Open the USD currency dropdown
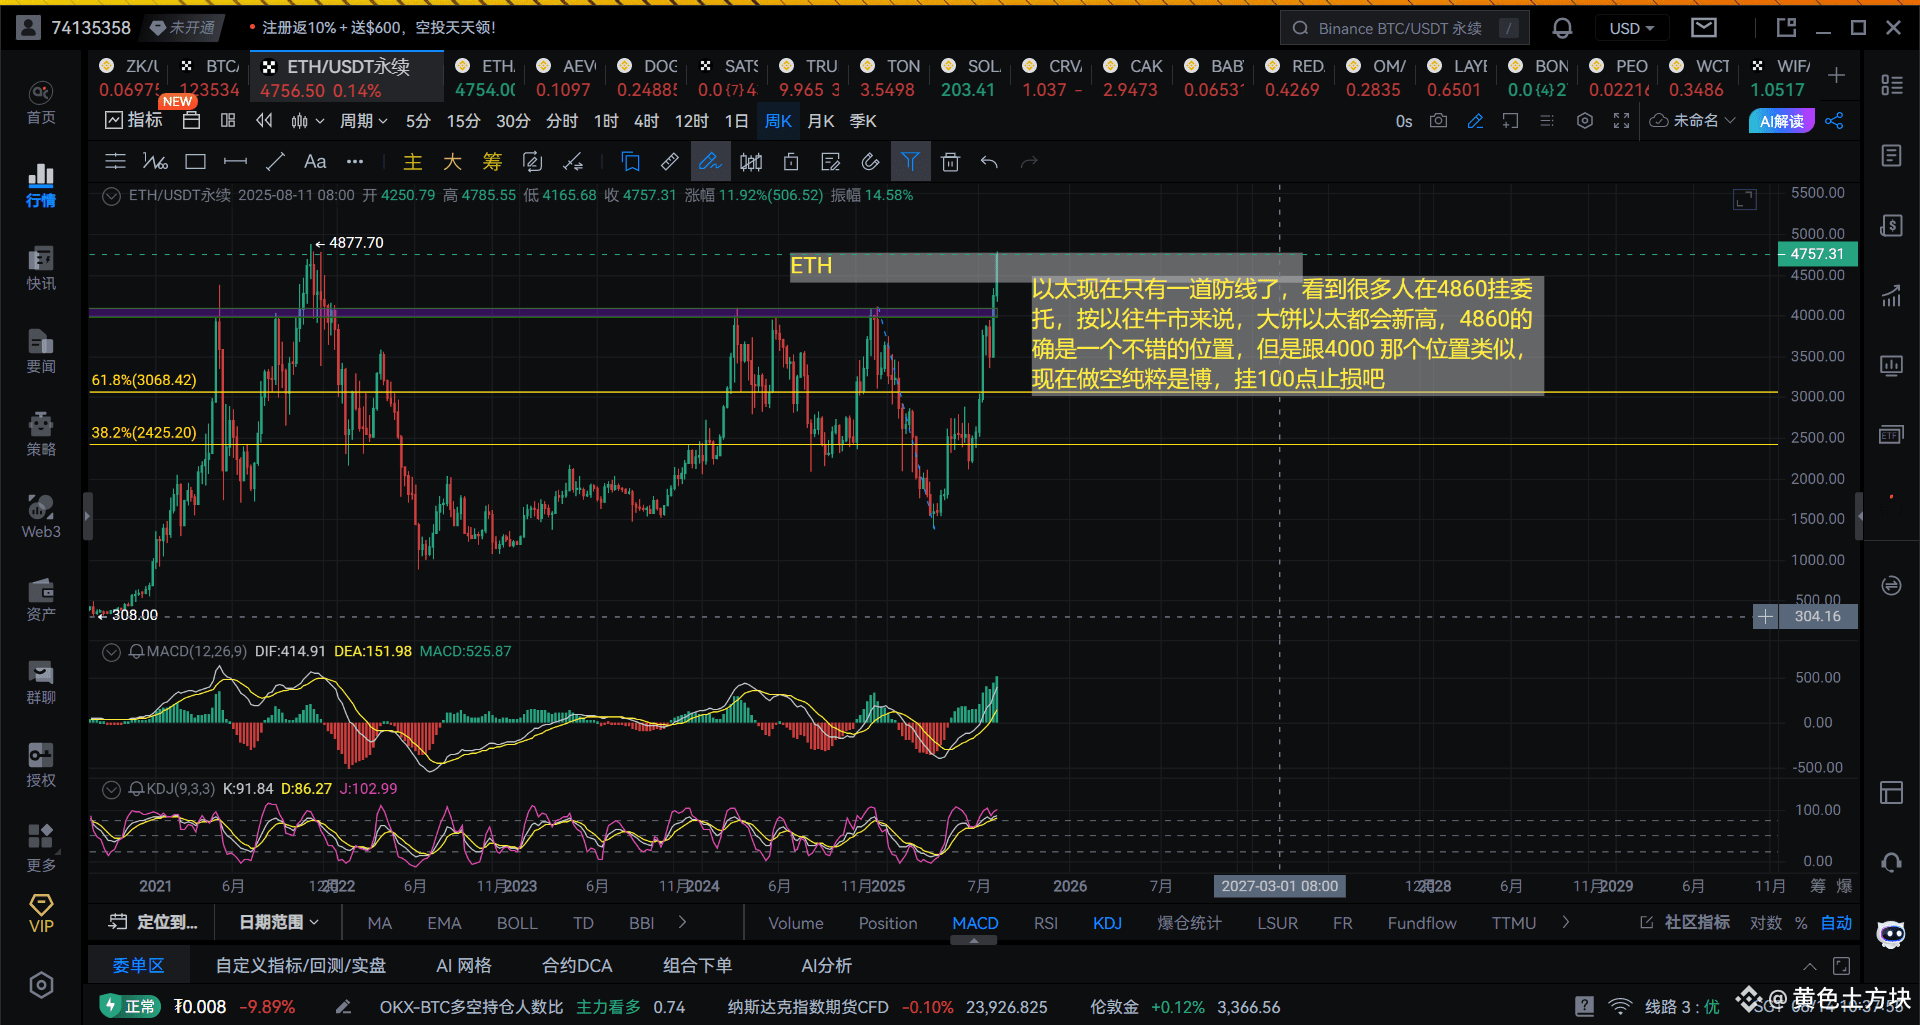 coord(1632,28)
